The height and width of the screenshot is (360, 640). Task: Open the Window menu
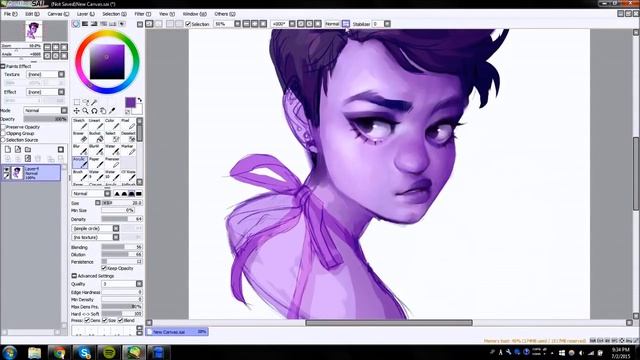coord(194,14)
